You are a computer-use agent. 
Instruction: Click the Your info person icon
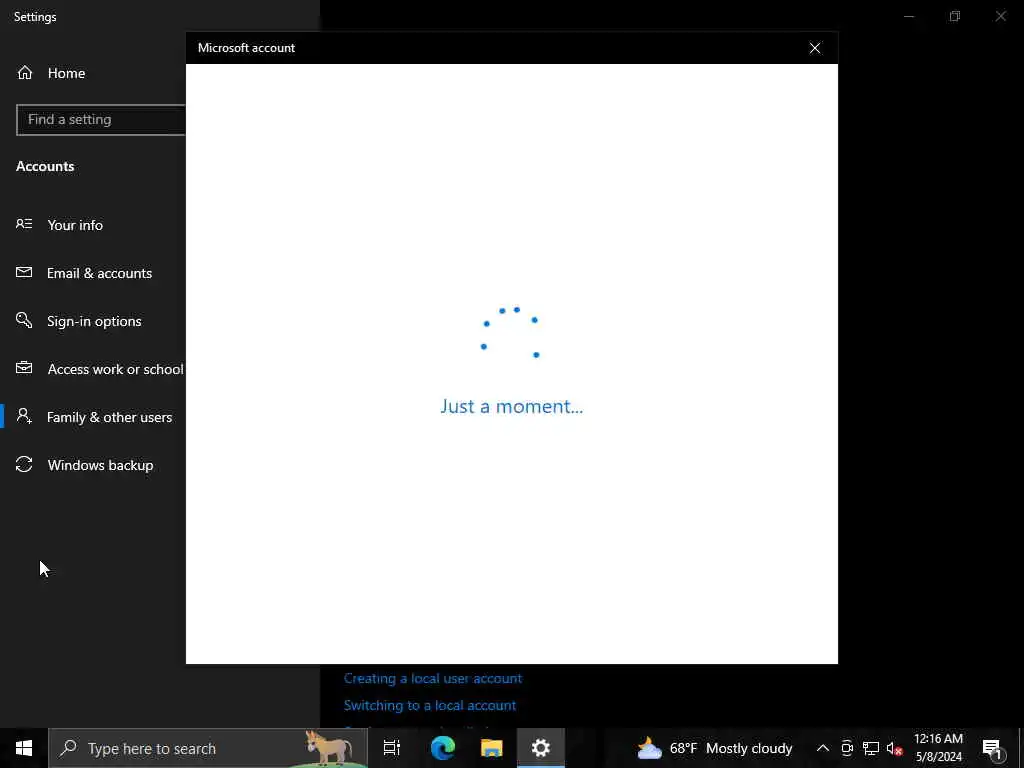click(24, 224)
